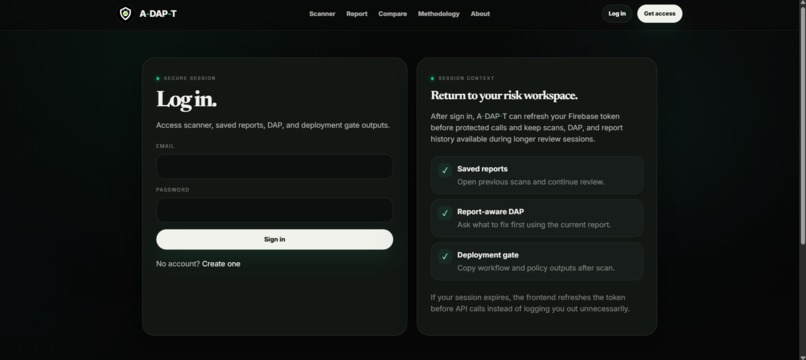Image resolution: width=806 pixels, height=360 pixels.
Task: Open the Compare section
Action: click(393, 14)
